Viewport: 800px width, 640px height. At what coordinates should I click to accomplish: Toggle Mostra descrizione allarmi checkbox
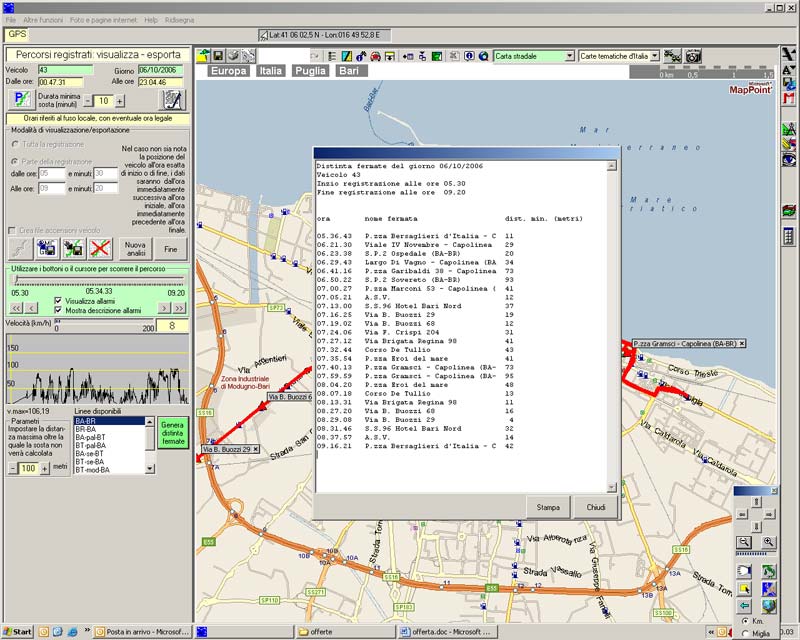pyautogui.click(x=58, y=310)
